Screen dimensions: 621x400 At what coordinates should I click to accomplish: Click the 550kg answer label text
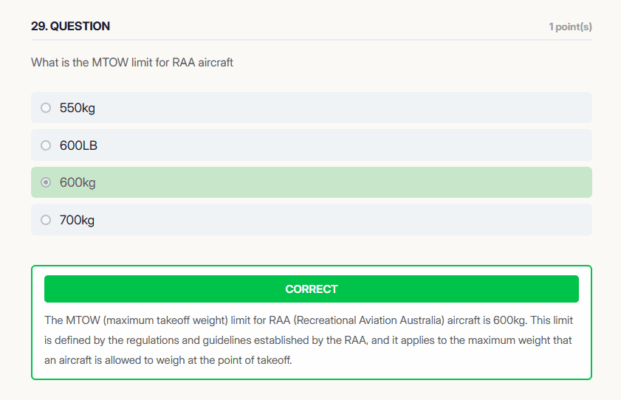click(x=77, y=108)
